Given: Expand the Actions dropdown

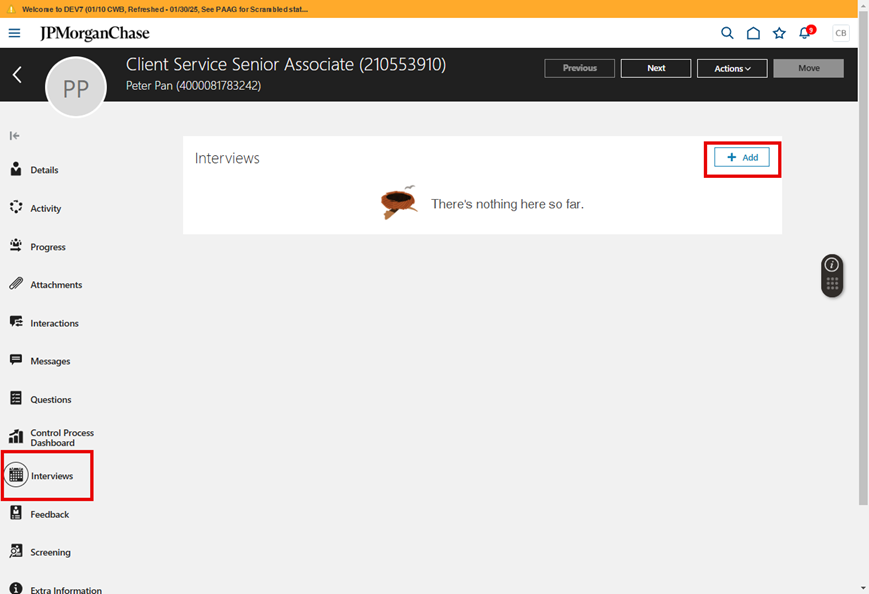Looking at the screenshot, I should tap(732, 68).
